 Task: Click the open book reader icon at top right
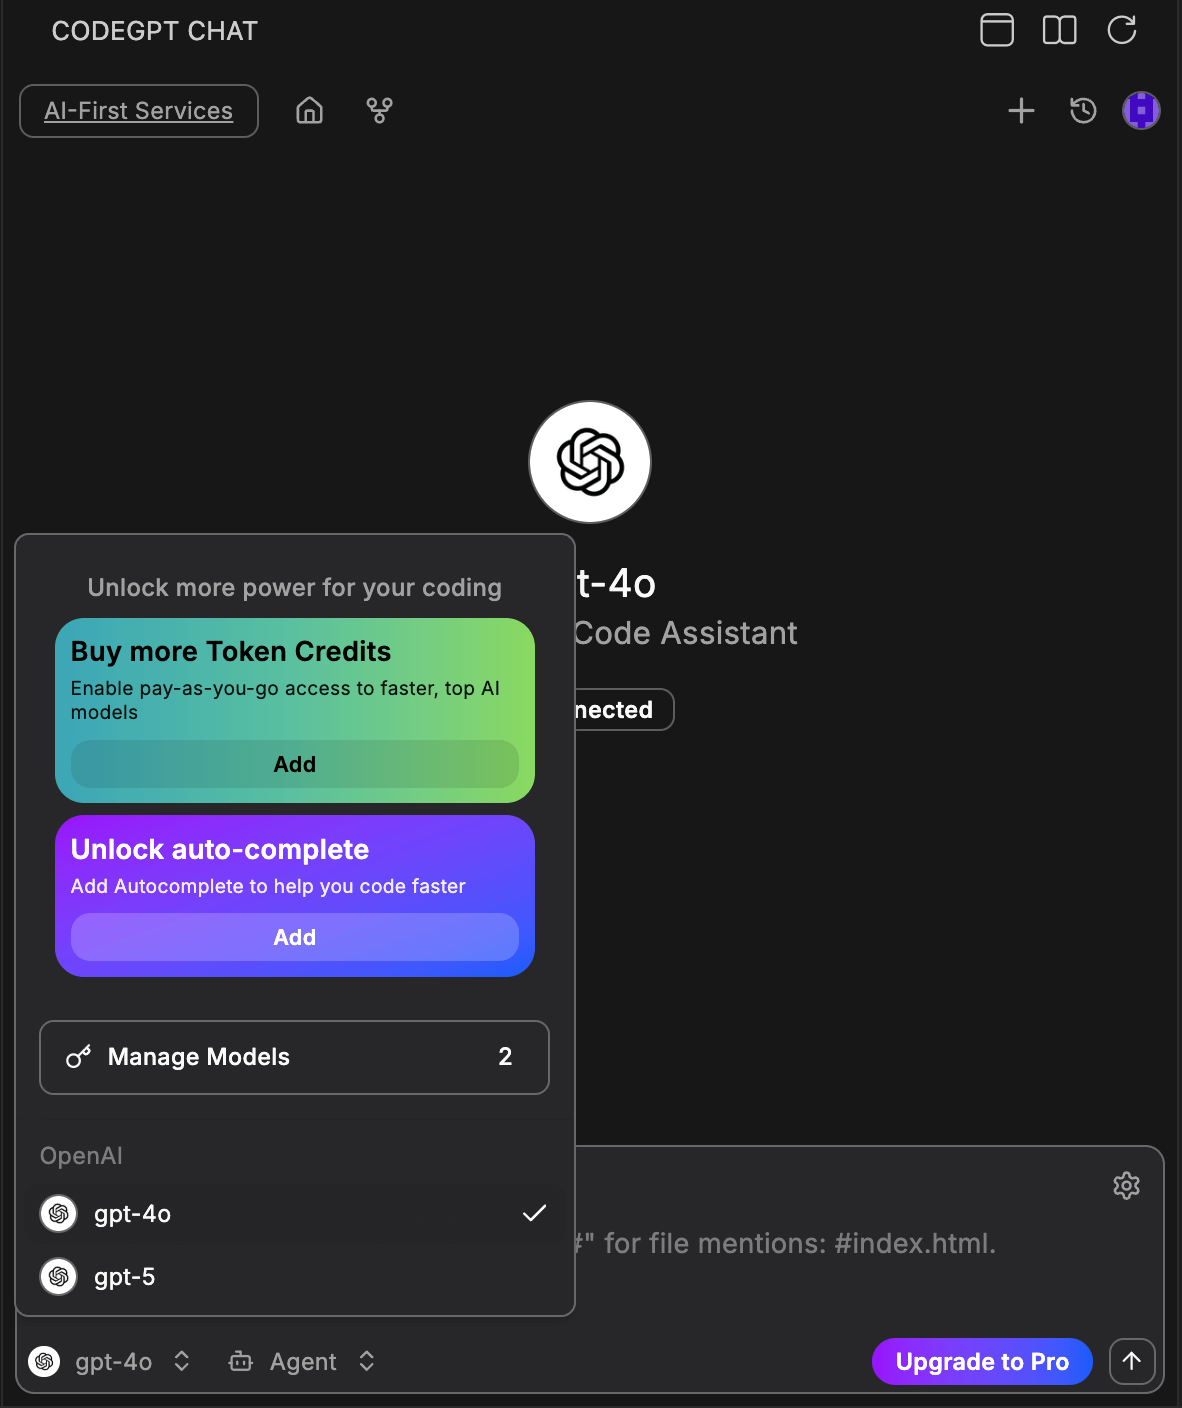(x=1059, y=30)
